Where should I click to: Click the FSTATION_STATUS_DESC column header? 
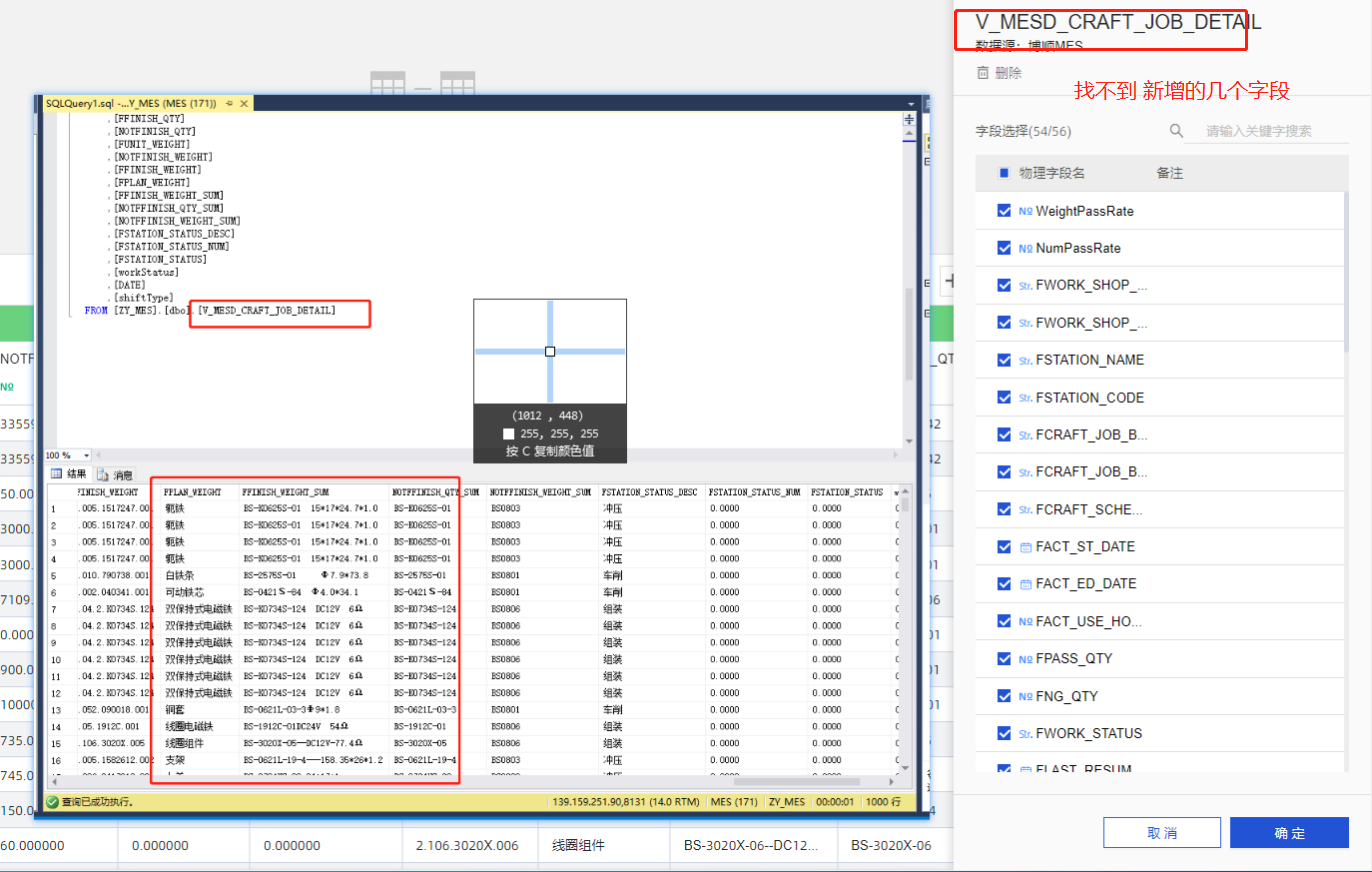[x=650, y=492]
